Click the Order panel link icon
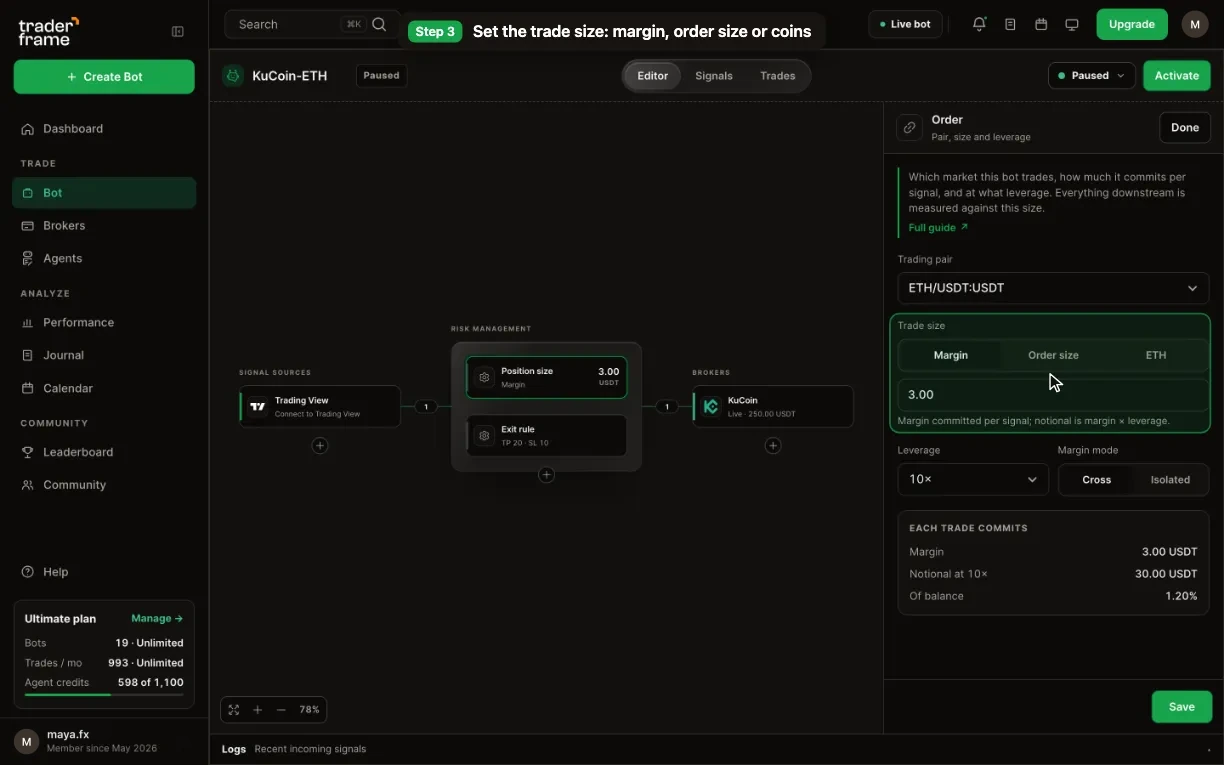The height and width of the screenshot is (765, 1224). [x=909, y=128]
